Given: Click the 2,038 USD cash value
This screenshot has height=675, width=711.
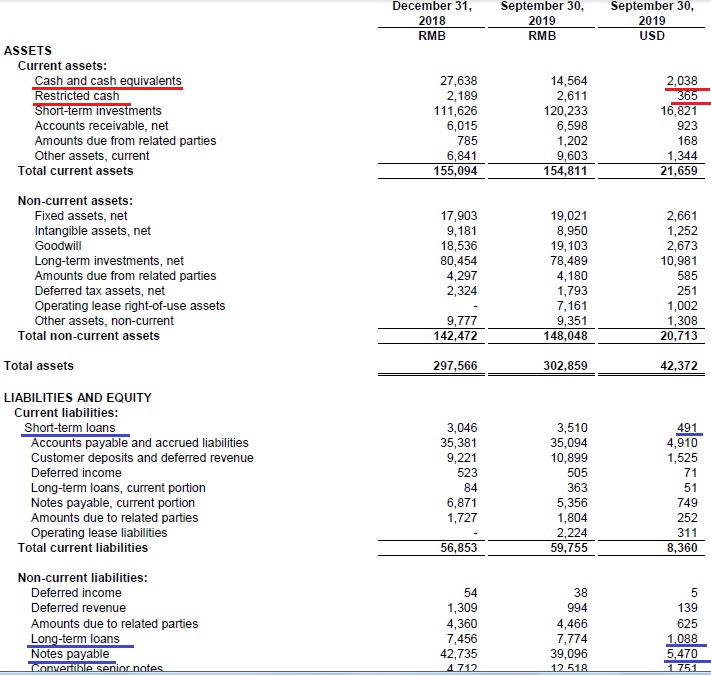Looking at the screenshot, I should [682, 81].
